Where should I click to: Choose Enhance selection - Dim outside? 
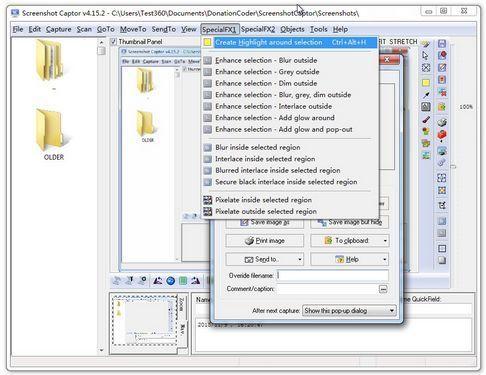290,83
